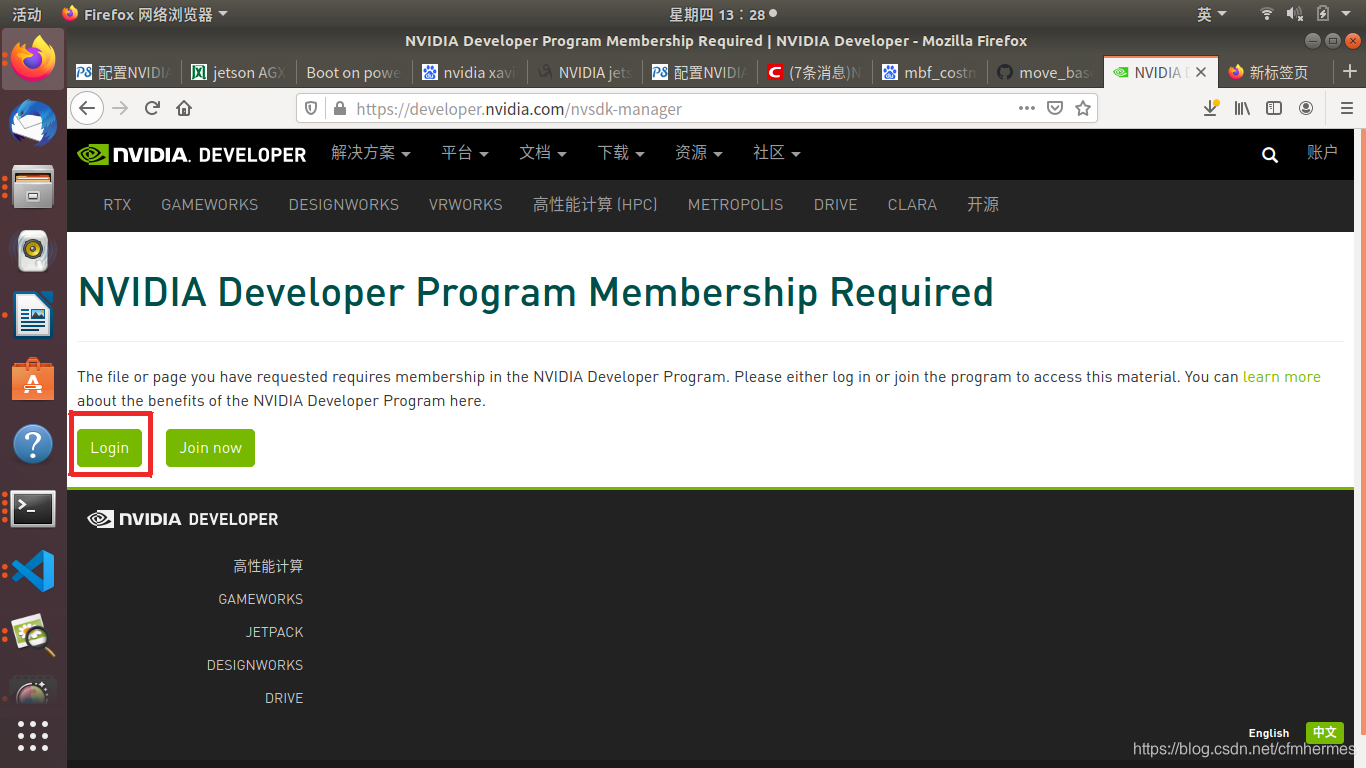
Task: Launch Visual Studio Code from the dock
Action: (x=33, y=571)
